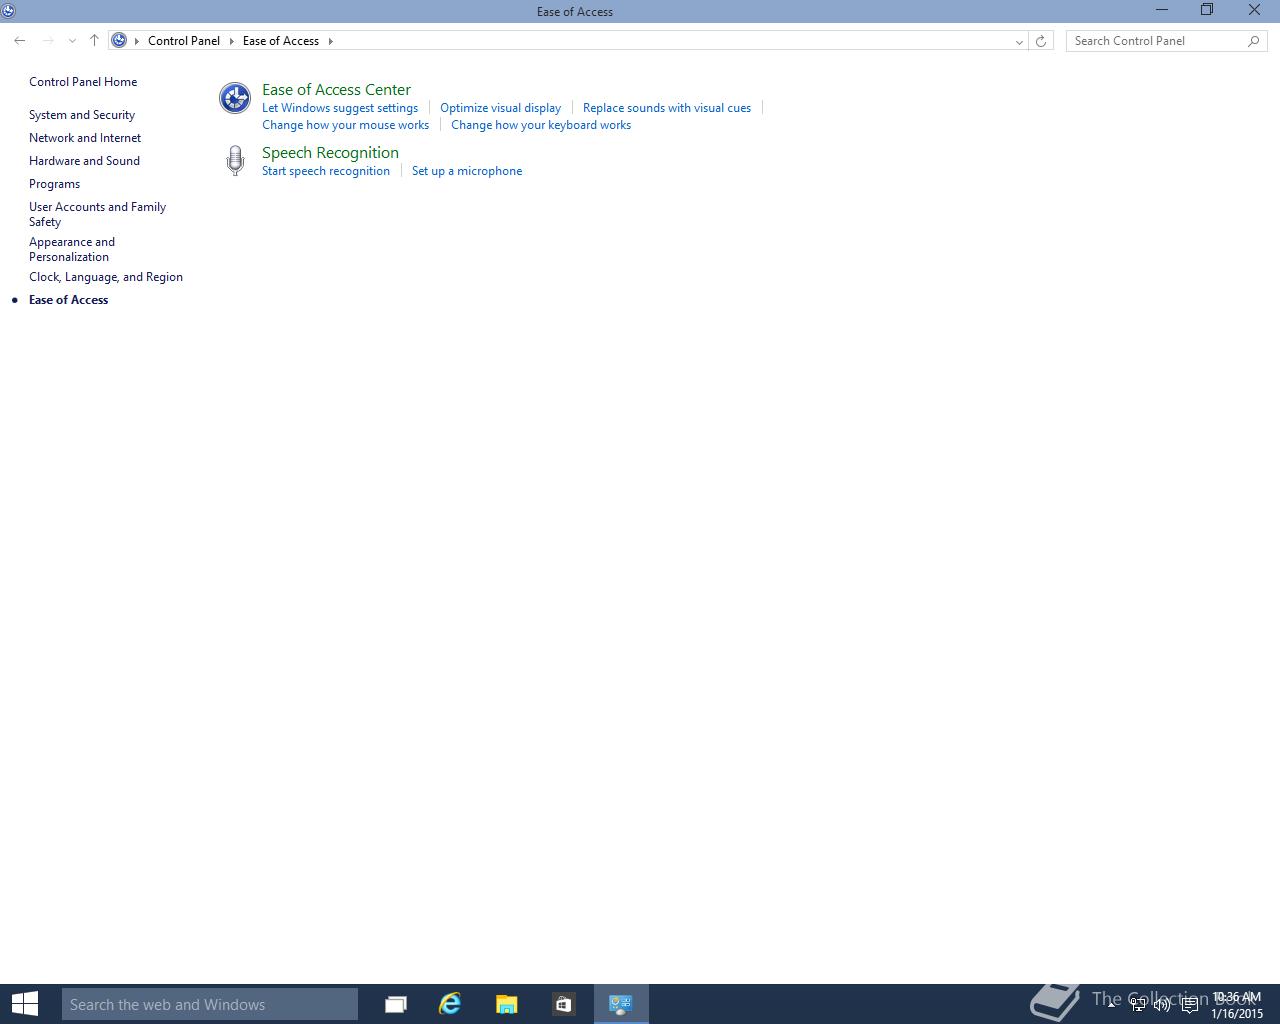The width and height of the screenshot is (1280, 1024).
Task: Click Search the web and Windows box
Action: click(210, 1004)
